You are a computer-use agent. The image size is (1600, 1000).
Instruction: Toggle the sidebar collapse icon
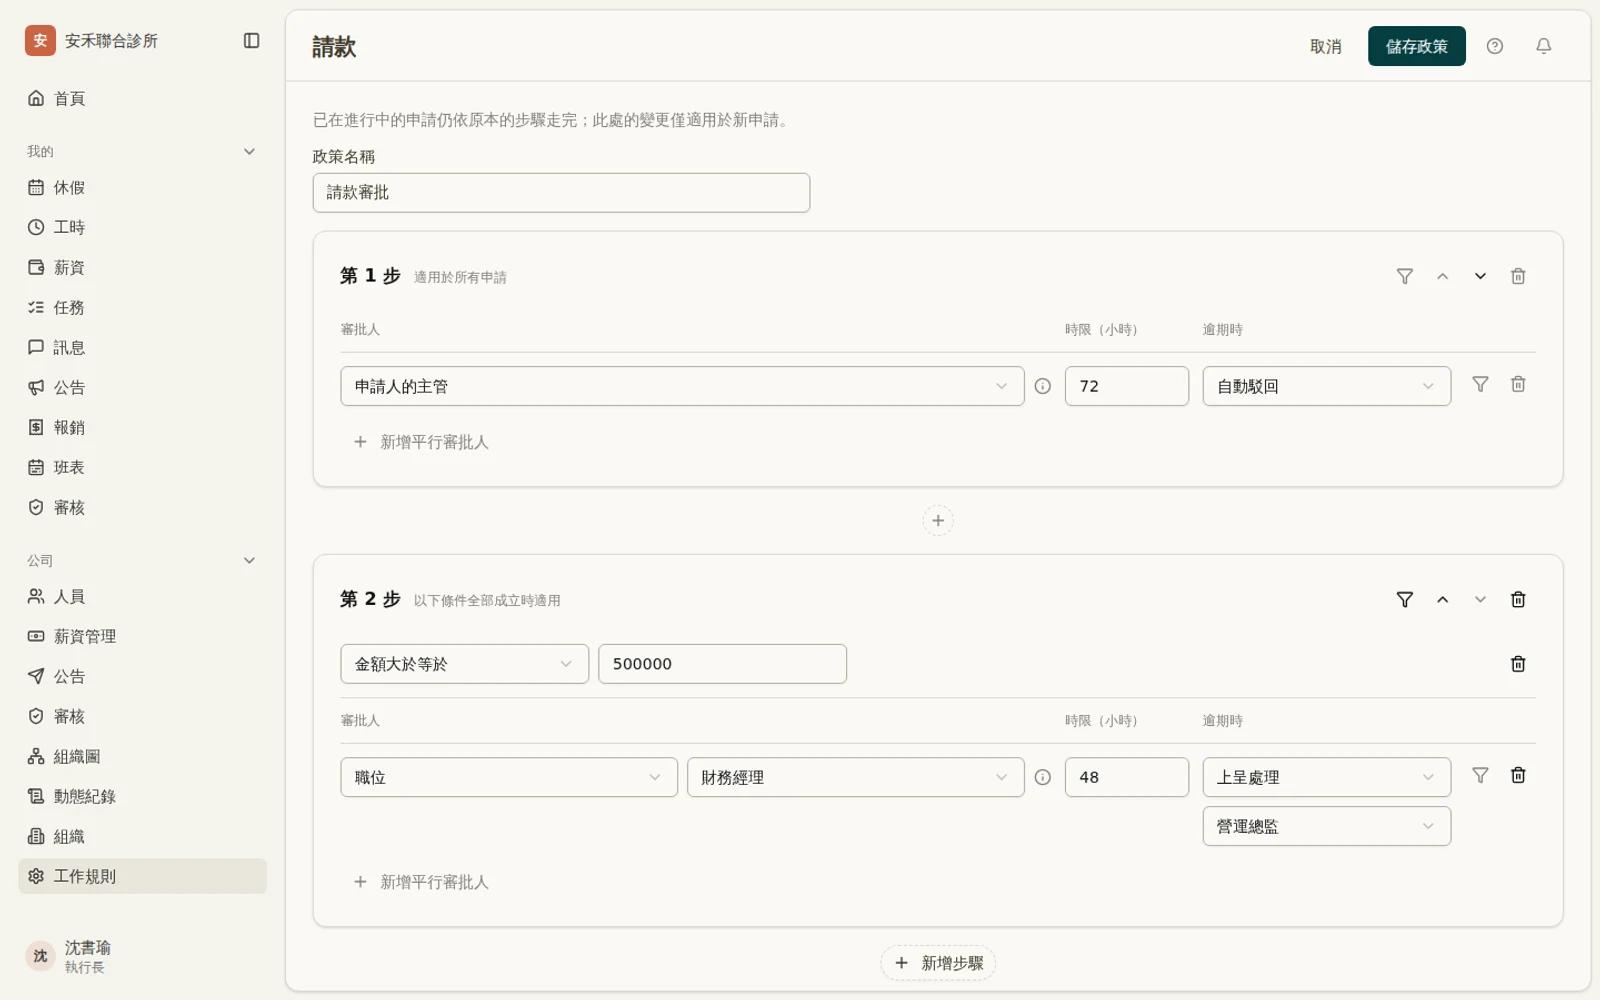pyautogui.click(x=252, y=41)
